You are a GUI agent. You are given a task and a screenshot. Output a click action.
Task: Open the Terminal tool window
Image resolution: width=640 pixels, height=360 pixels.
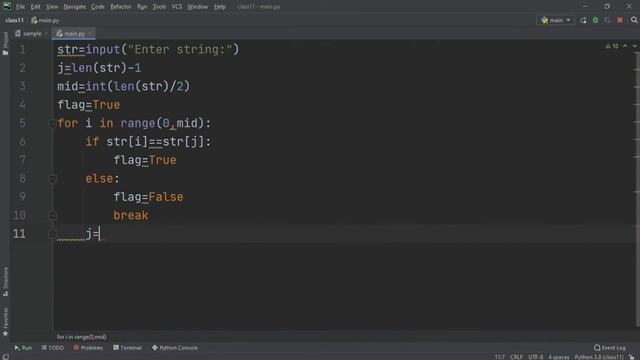pos(127,348)
